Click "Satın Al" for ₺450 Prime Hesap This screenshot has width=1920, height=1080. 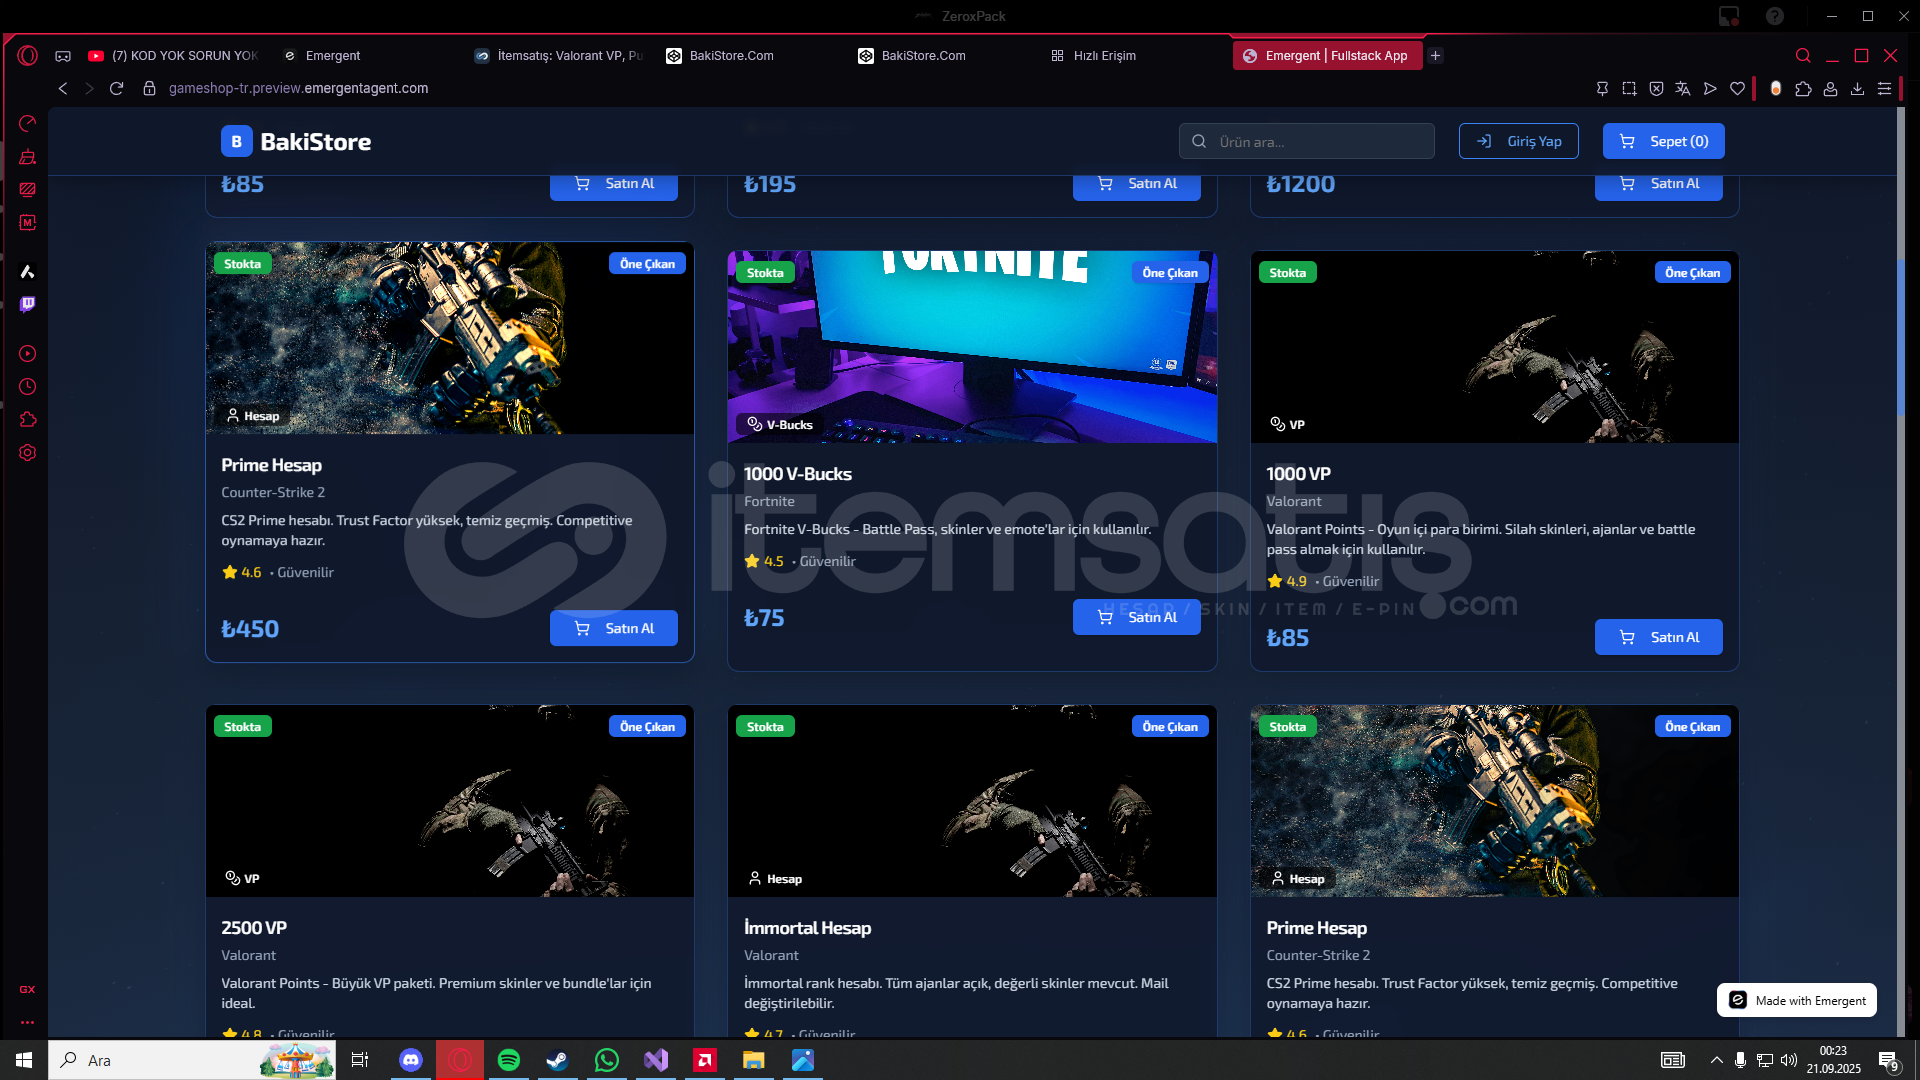[613, 628]
